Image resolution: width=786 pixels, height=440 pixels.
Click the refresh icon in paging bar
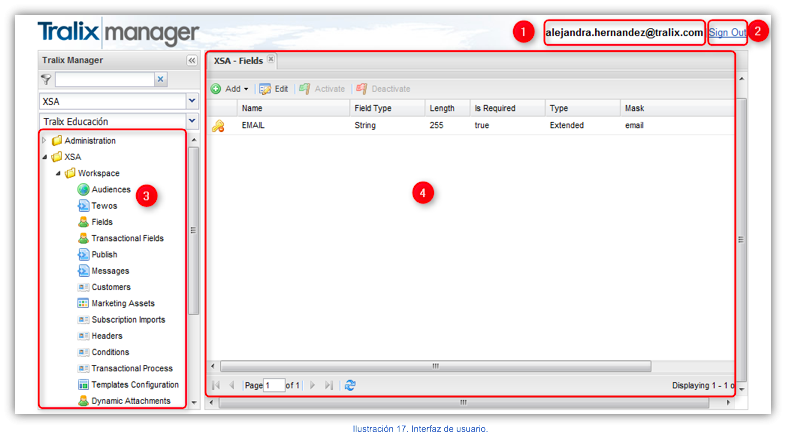(x=350, y=385)
